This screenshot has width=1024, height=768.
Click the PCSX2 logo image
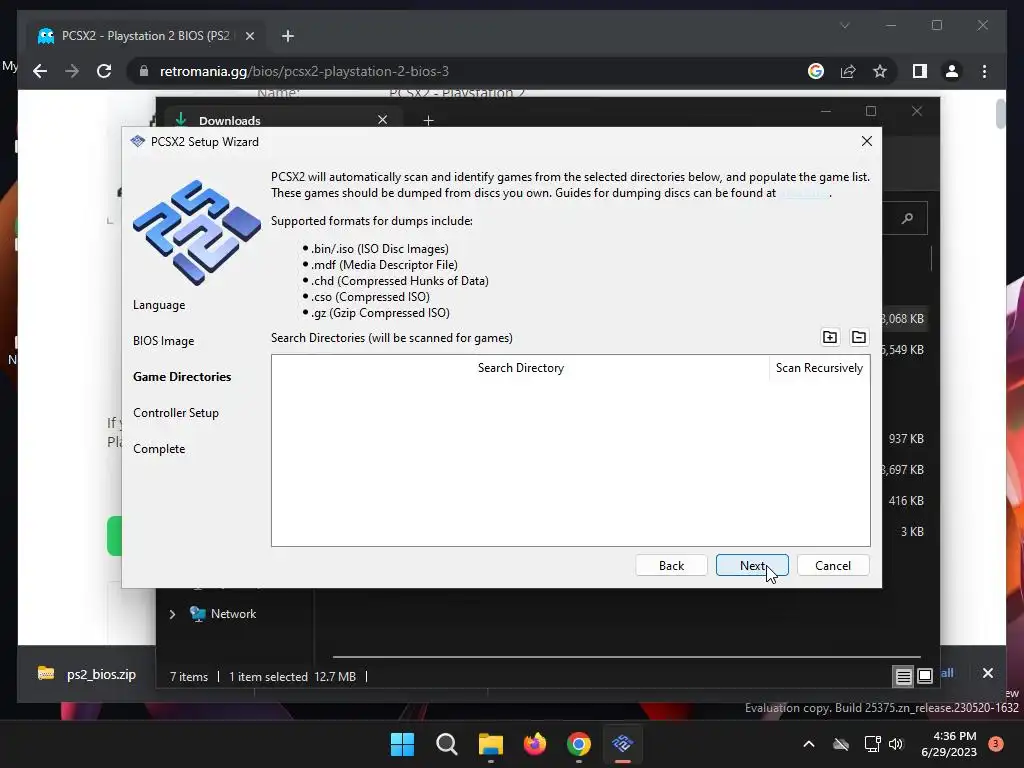click(197, 233)
